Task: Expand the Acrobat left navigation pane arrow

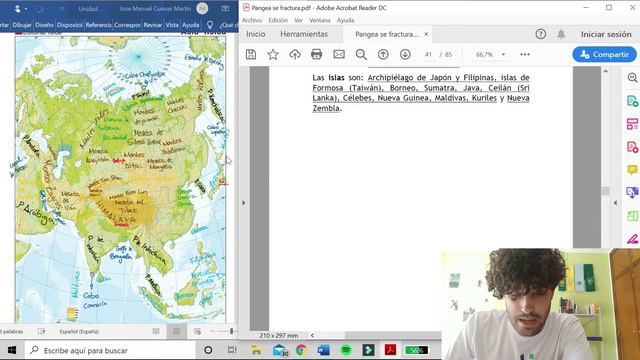Action: [x=244, y=203]
